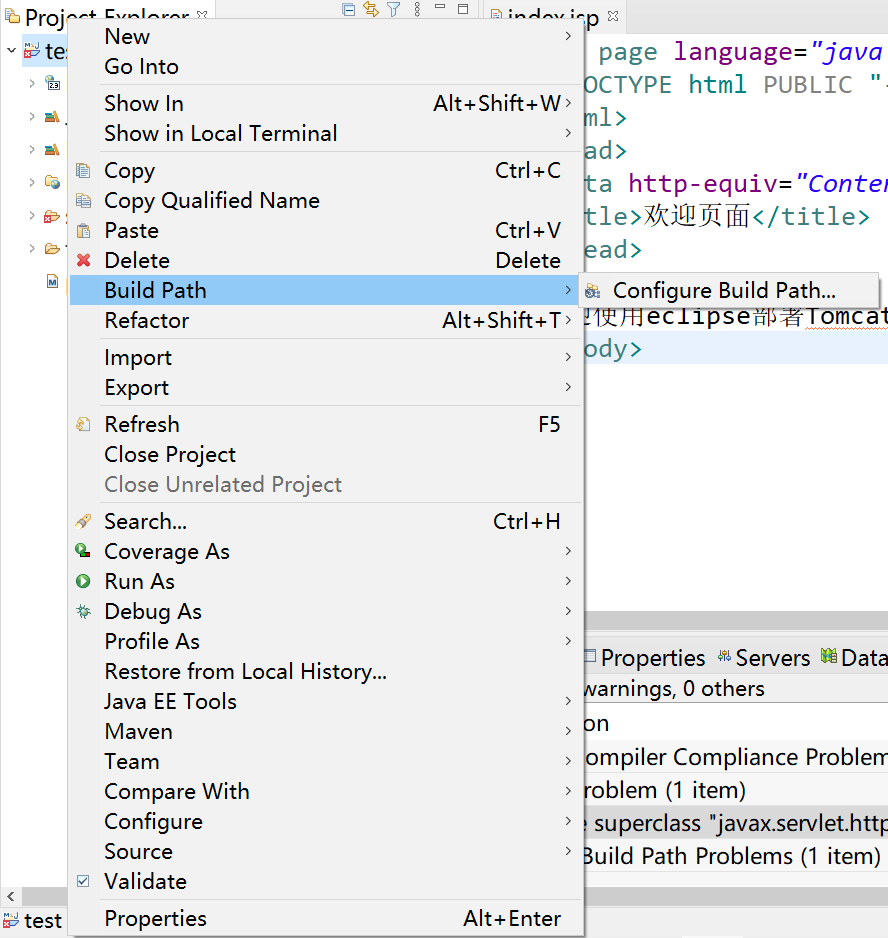Click the red Delete icon in context menu

[x=84, y=261]
